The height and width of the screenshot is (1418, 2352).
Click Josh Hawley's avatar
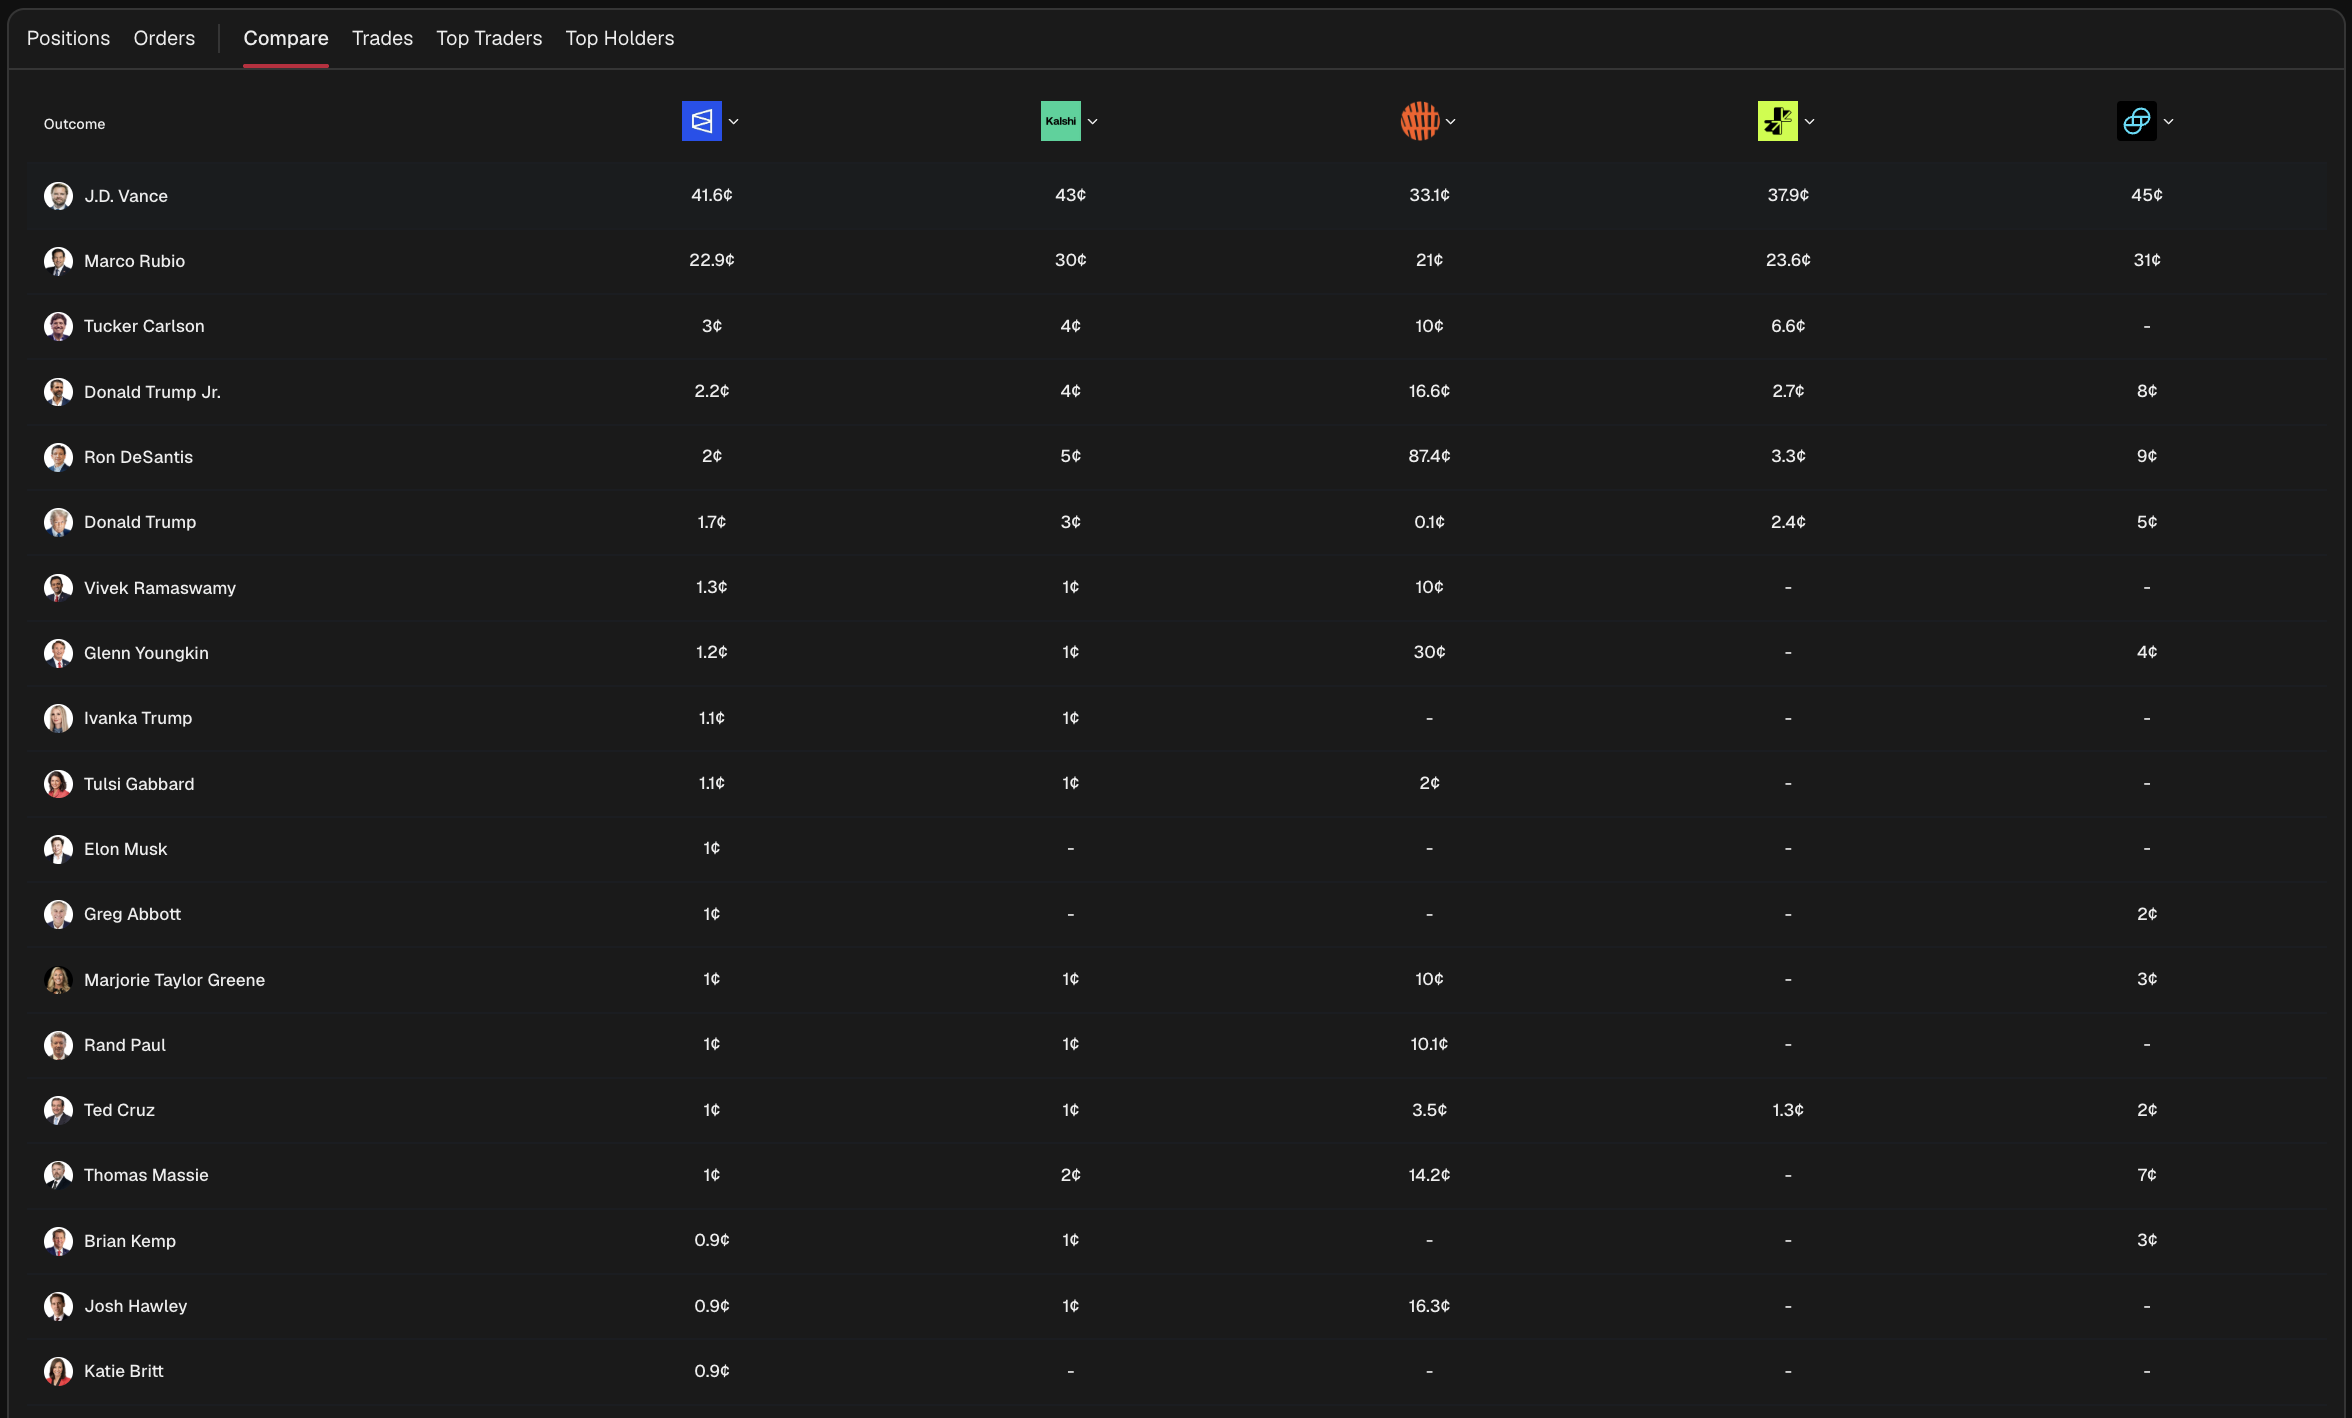point(58,1306)
